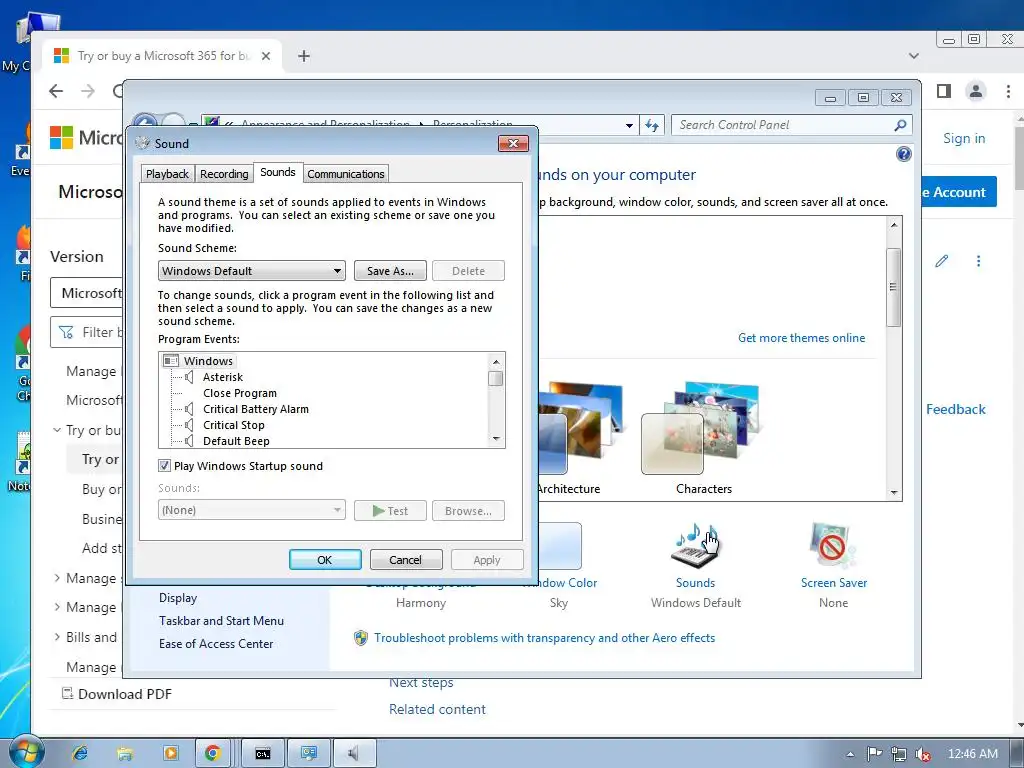This screenshot has width=1024, height=768.
Task: Open the Display link
Action: point(178,598)
